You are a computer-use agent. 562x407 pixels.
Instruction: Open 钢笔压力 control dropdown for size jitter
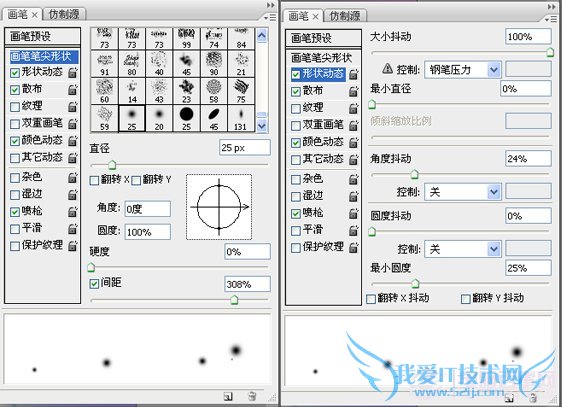tap(494, 70)
